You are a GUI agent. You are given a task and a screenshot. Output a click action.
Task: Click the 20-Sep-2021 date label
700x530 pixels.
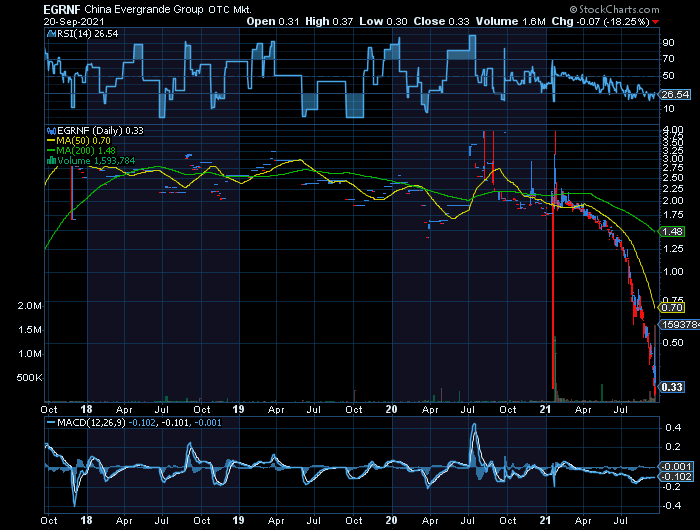74,21
